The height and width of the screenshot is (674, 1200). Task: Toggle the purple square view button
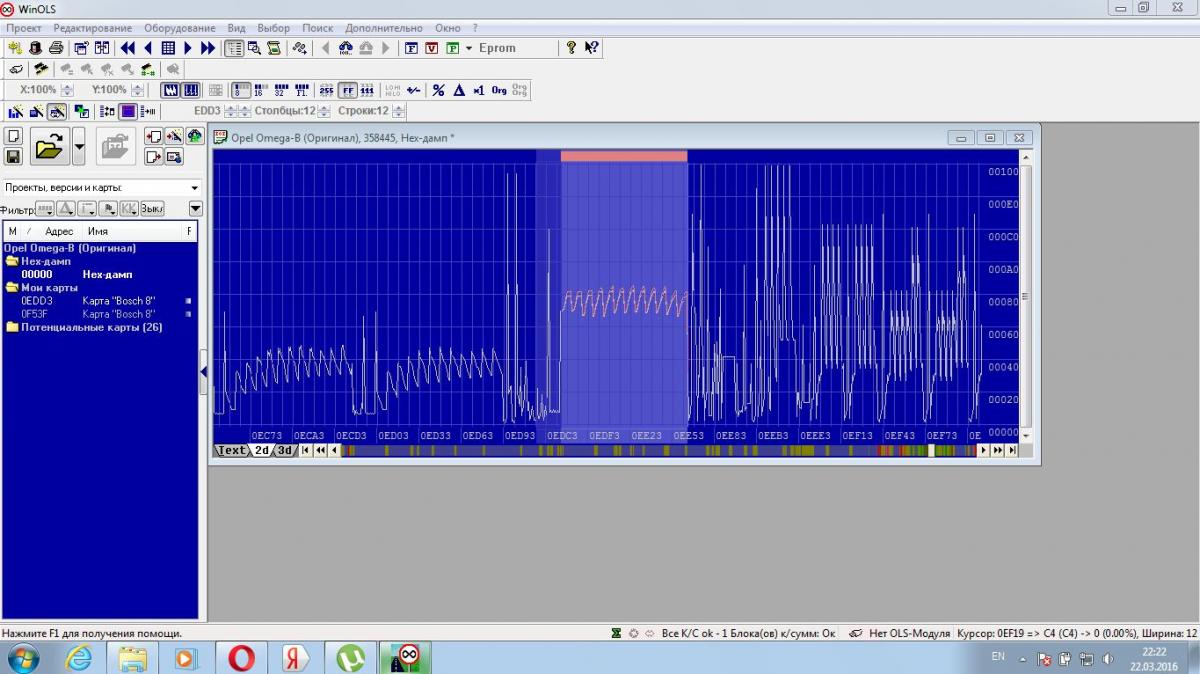point(128,111)
